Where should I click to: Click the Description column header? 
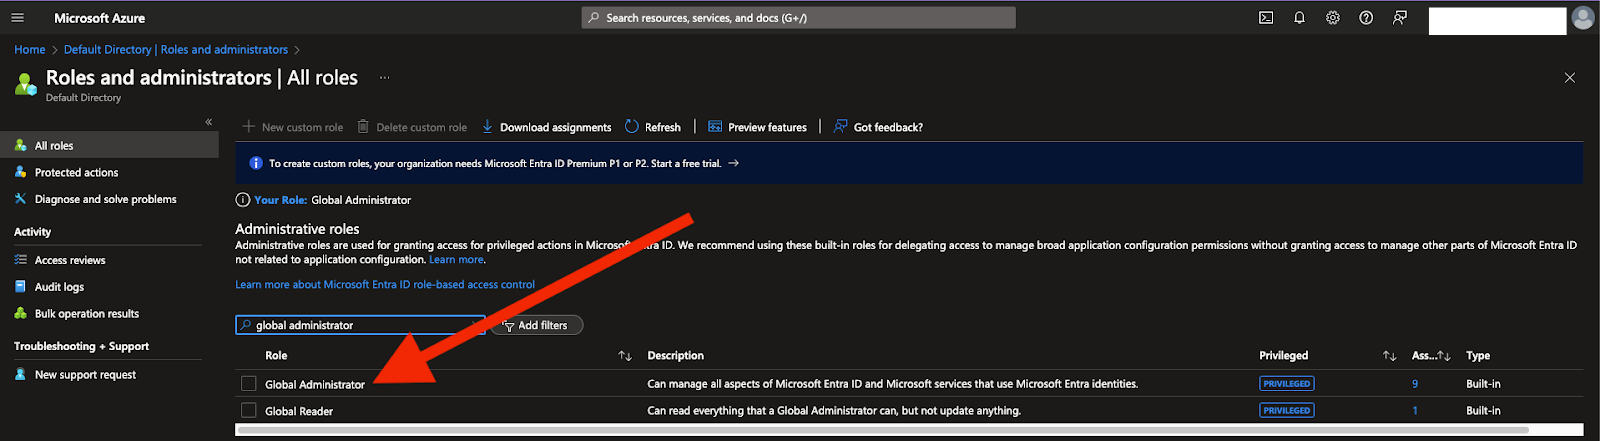pos(676,356)
